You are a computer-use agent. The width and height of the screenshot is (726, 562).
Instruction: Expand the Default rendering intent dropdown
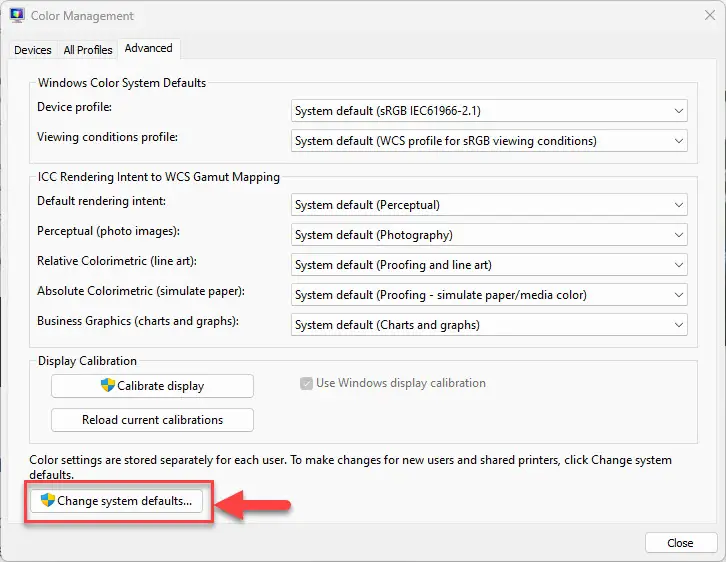coord(489,205)
